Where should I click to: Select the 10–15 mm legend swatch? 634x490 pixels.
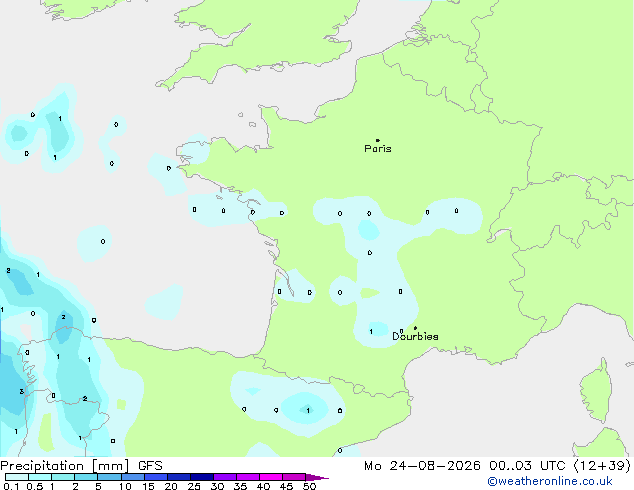(133, 477)
